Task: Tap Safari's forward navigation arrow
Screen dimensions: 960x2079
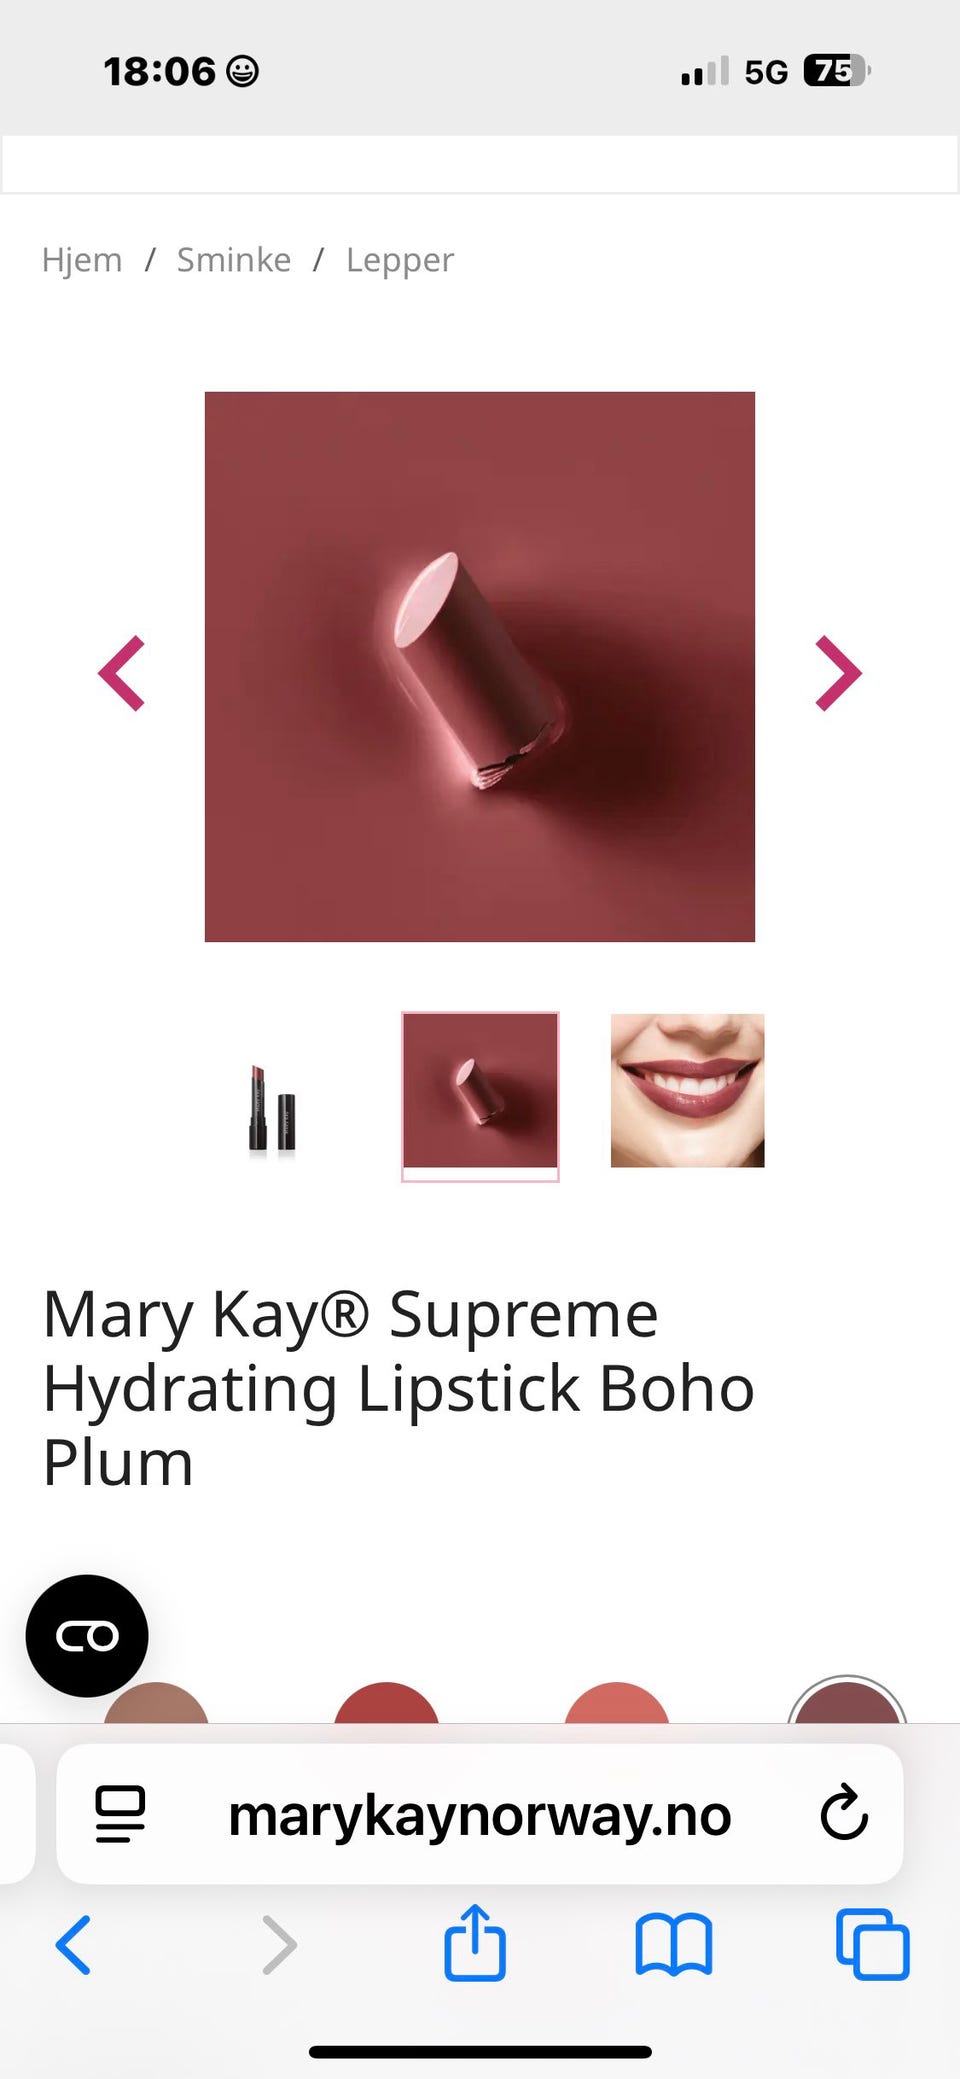Action: click(x=279, y=1945)
